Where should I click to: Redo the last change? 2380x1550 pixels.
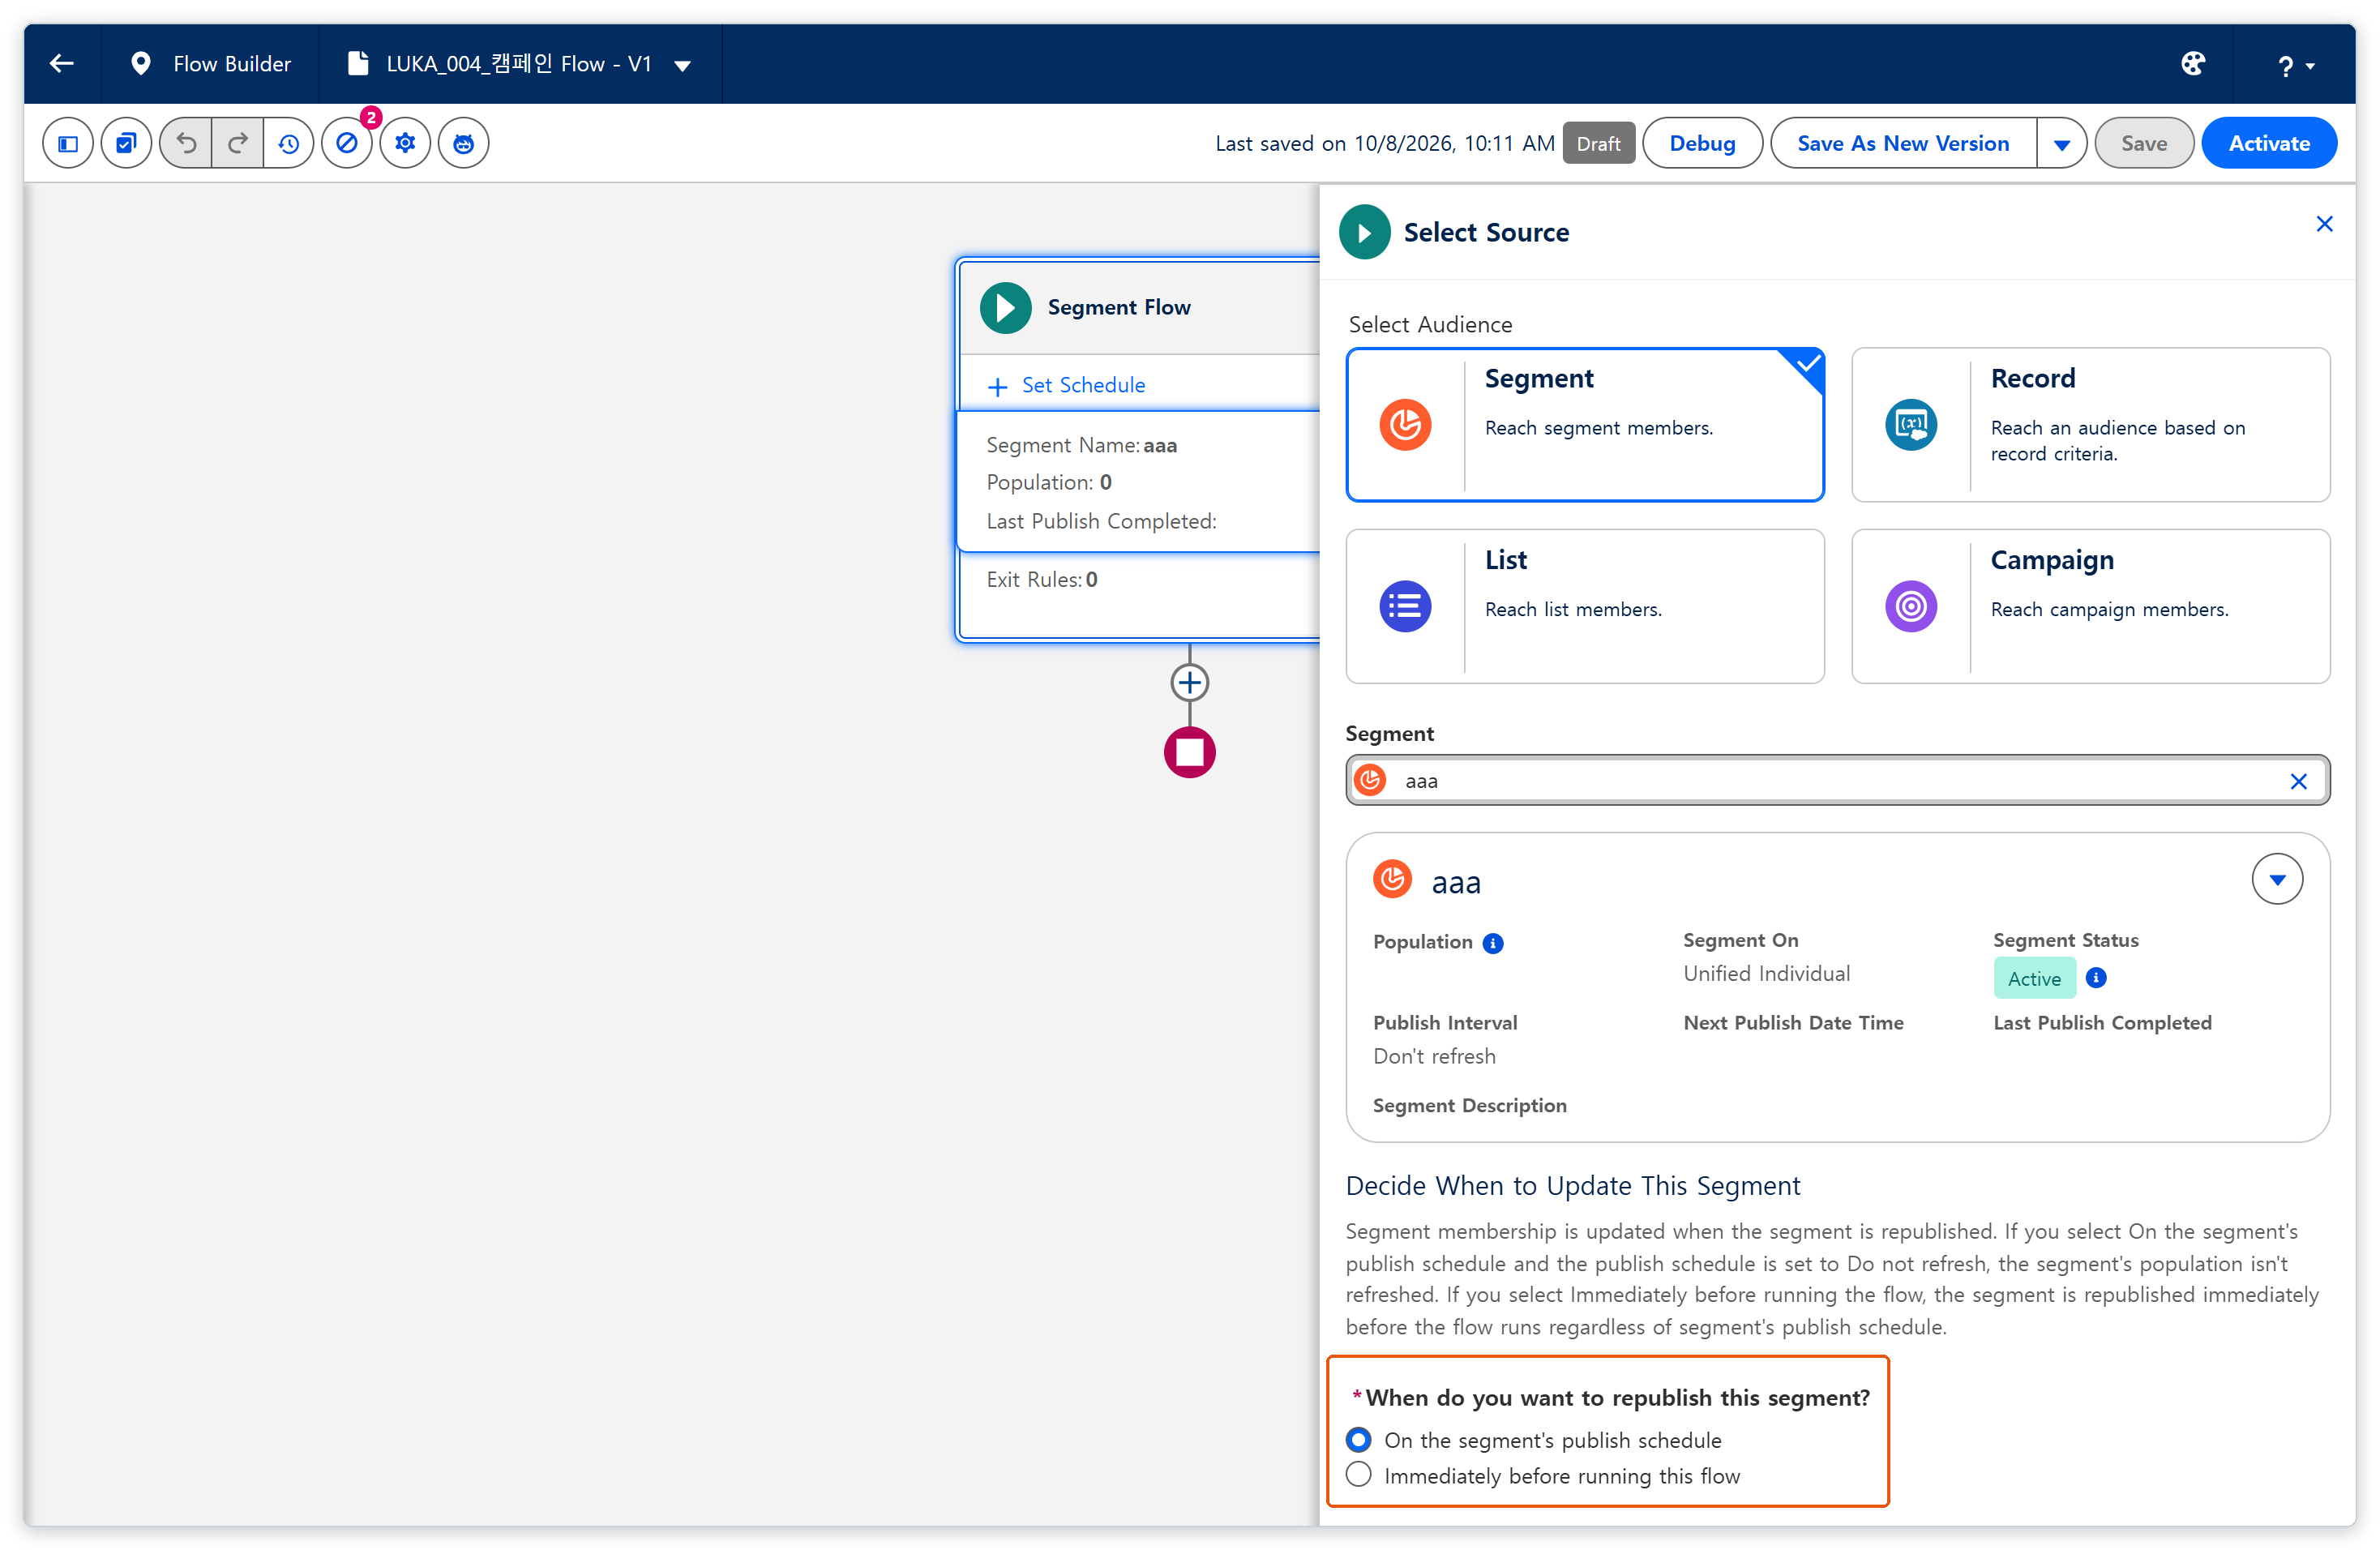[238, 143]
